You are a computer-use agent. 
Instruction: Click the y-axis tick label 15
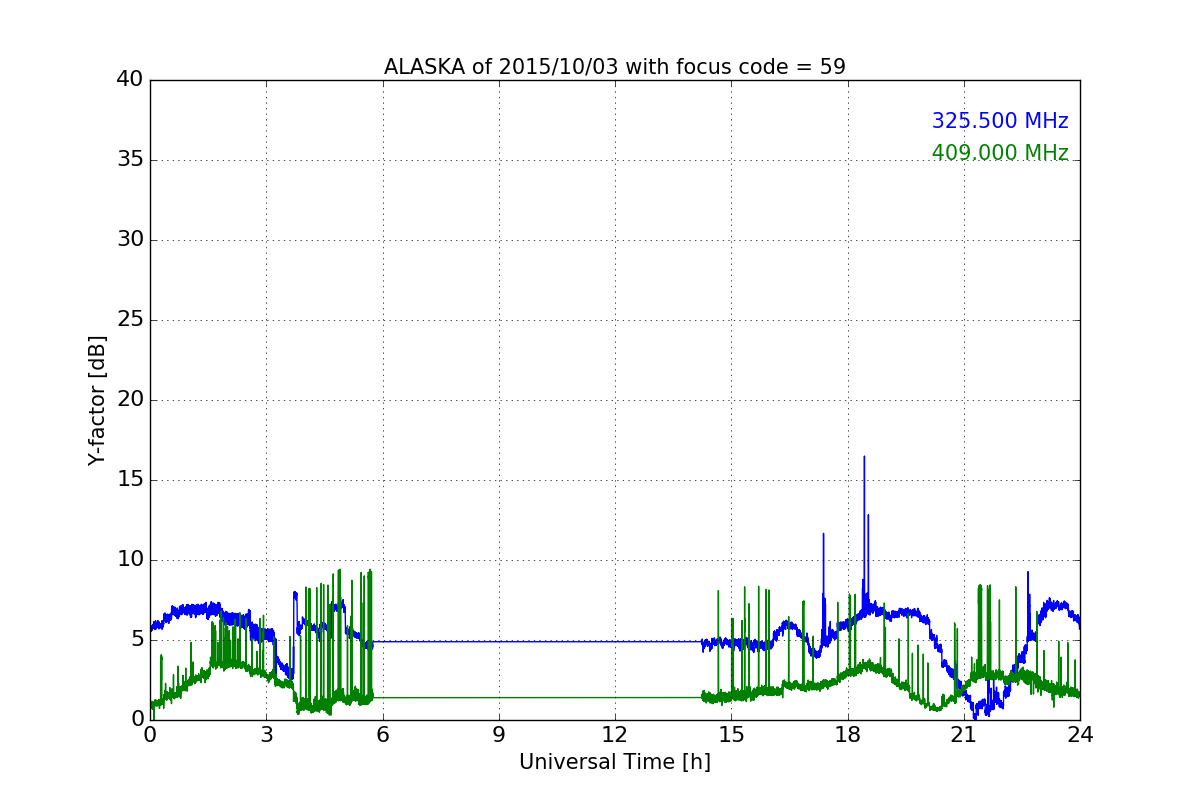coord(130,480)
